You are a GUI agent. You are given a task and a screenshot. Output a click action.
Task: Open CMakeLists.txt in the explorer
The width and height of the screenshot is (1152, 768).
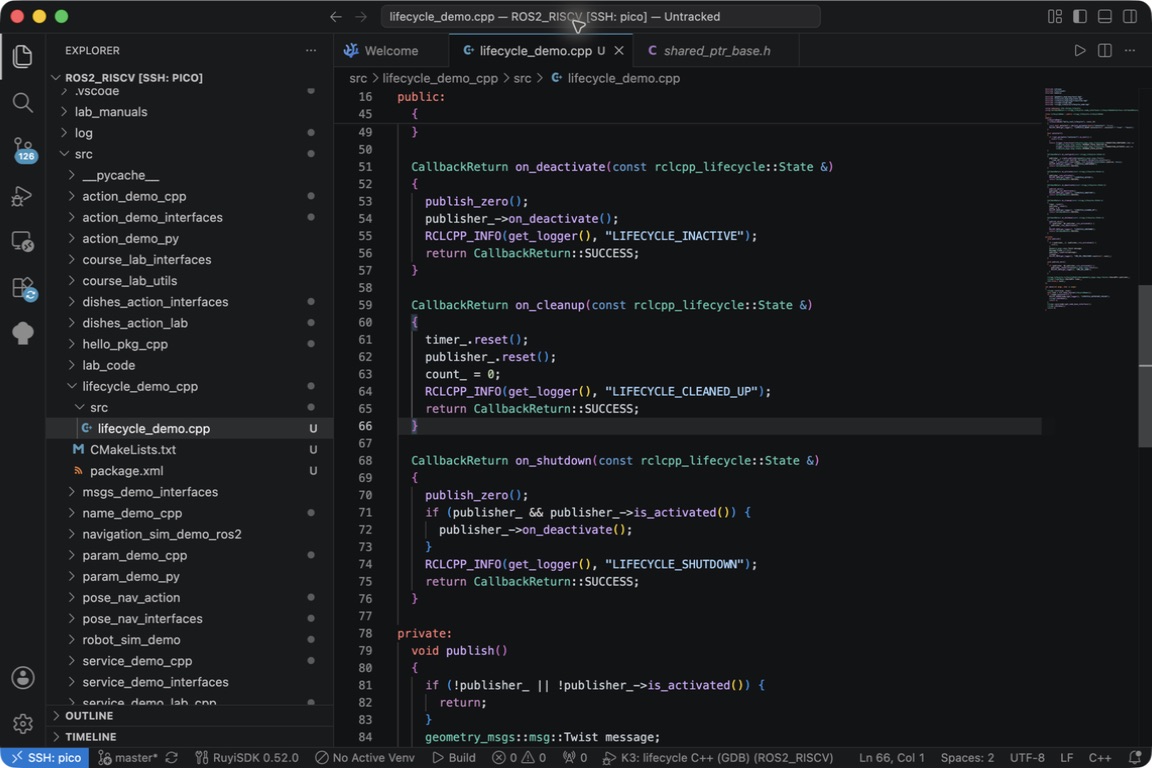tap(190, 450)
